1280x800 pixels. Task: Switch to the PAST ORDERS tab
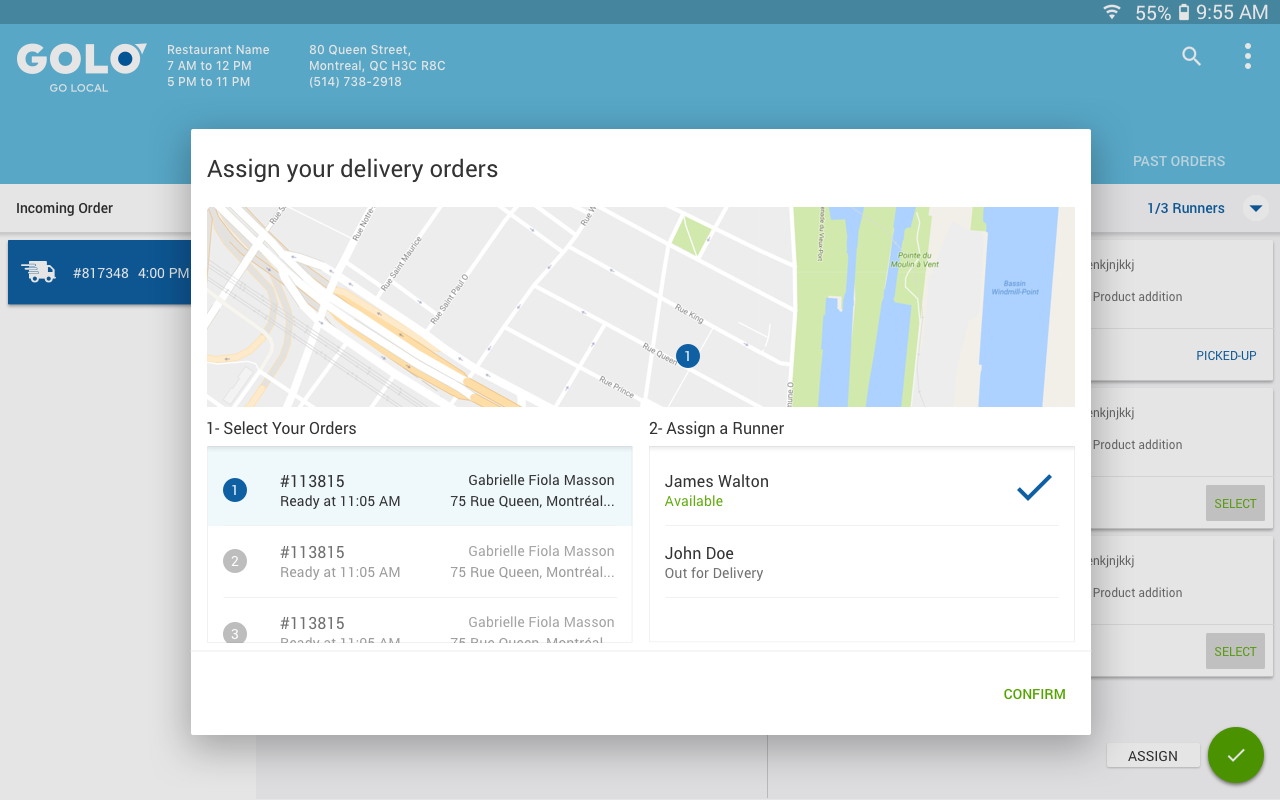pyautogui.click(x=1179, y=161)
